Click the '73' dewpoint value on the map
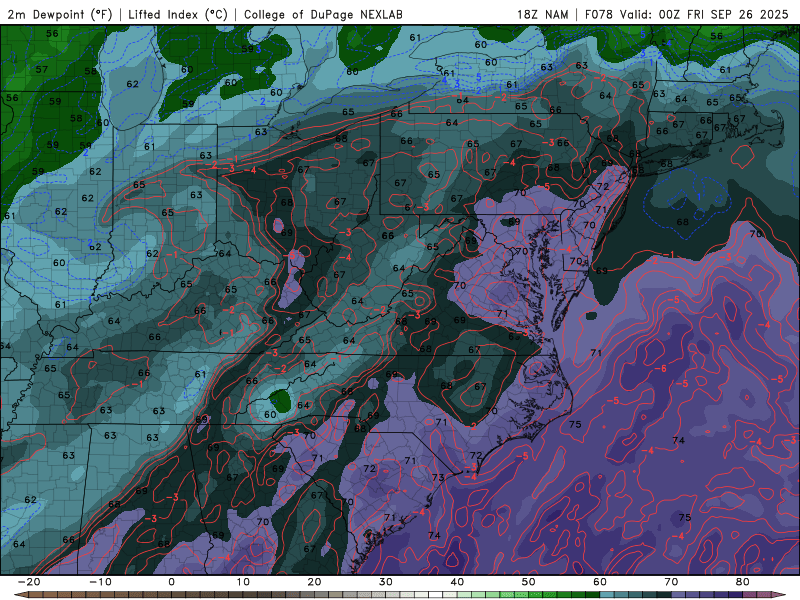Viewport: 800px width, 600px height. click(x=438, y=478)
